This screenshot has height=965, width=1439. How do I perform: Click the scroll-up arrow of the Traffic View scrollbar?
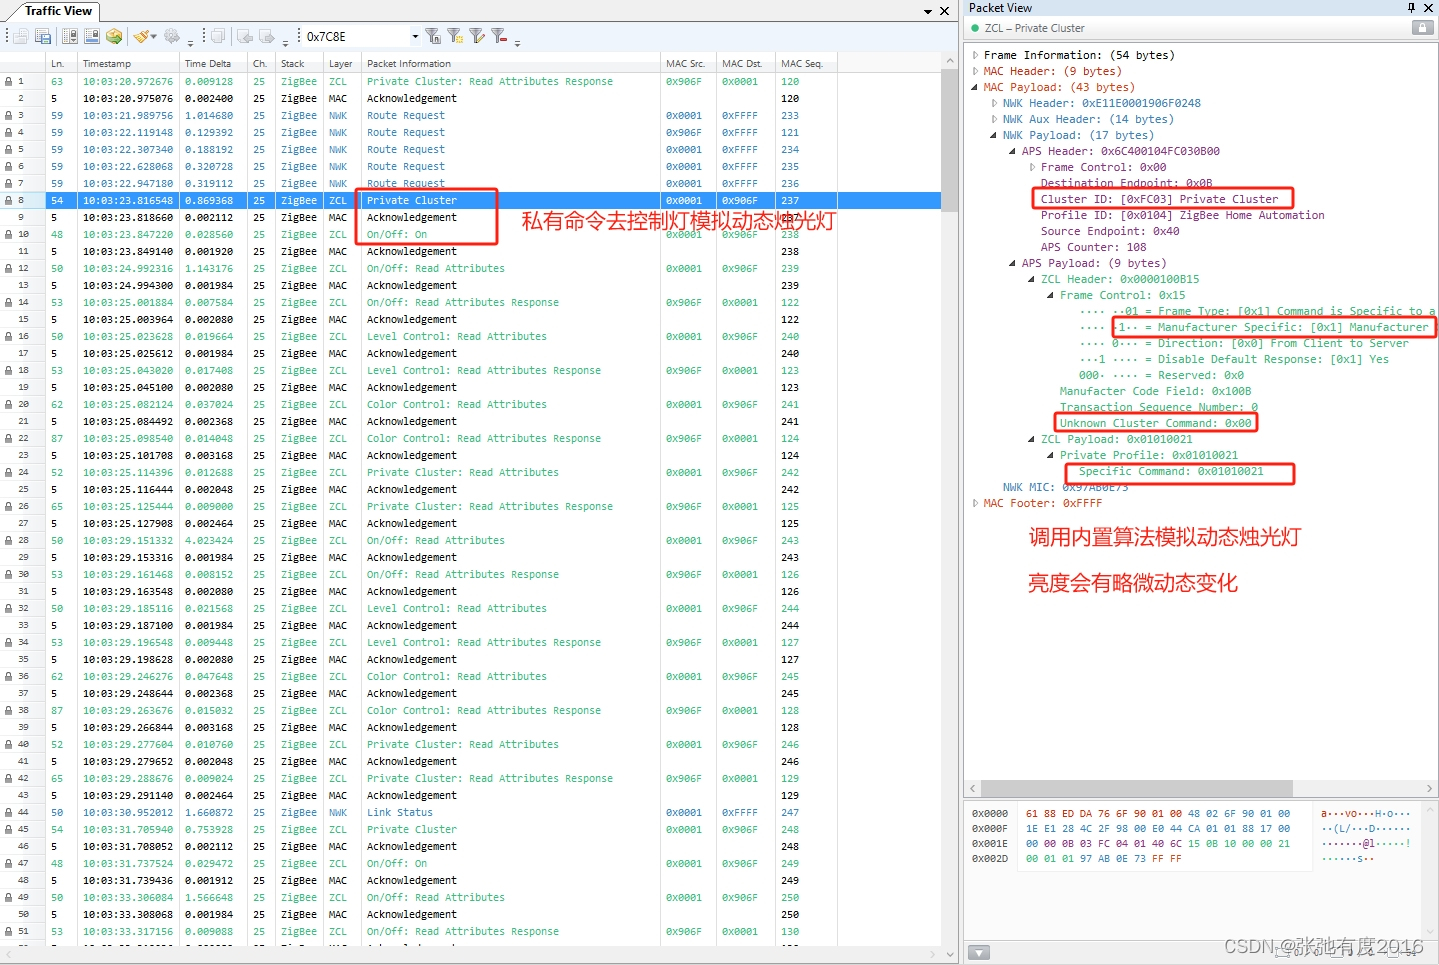point(949,61)
